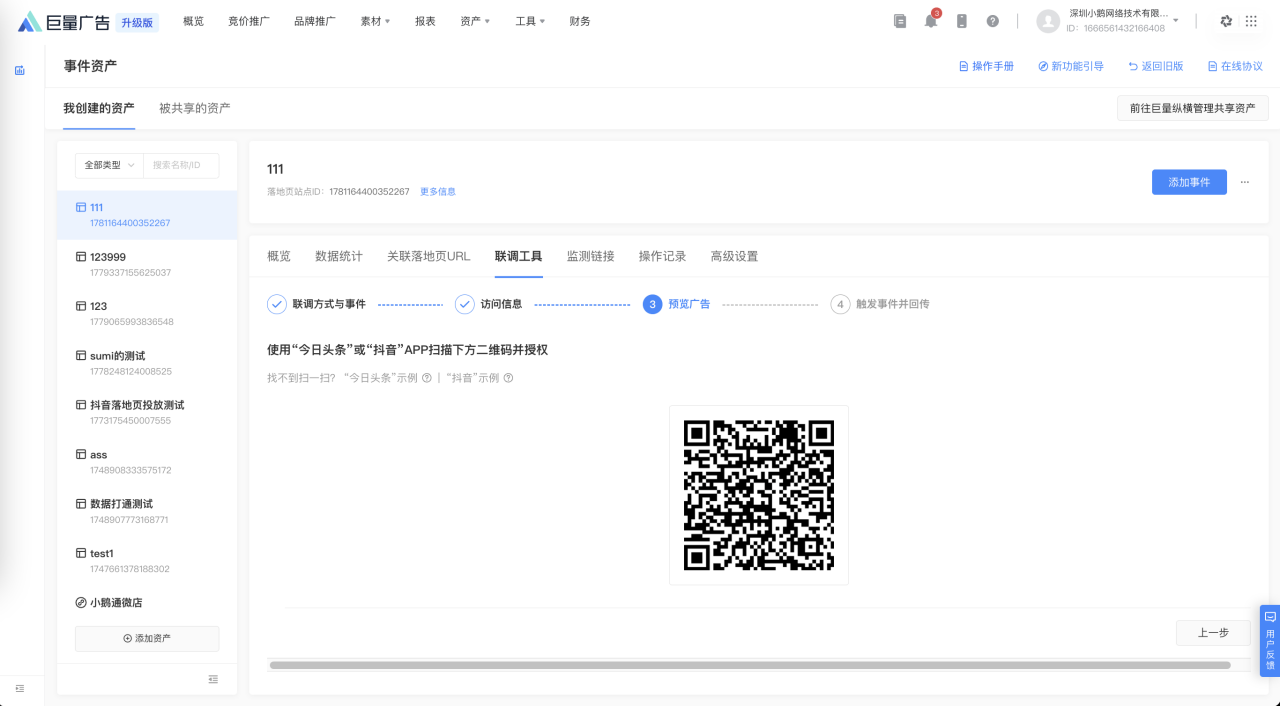
Task: Click the 更多信息 link
Action: [438, 191]
